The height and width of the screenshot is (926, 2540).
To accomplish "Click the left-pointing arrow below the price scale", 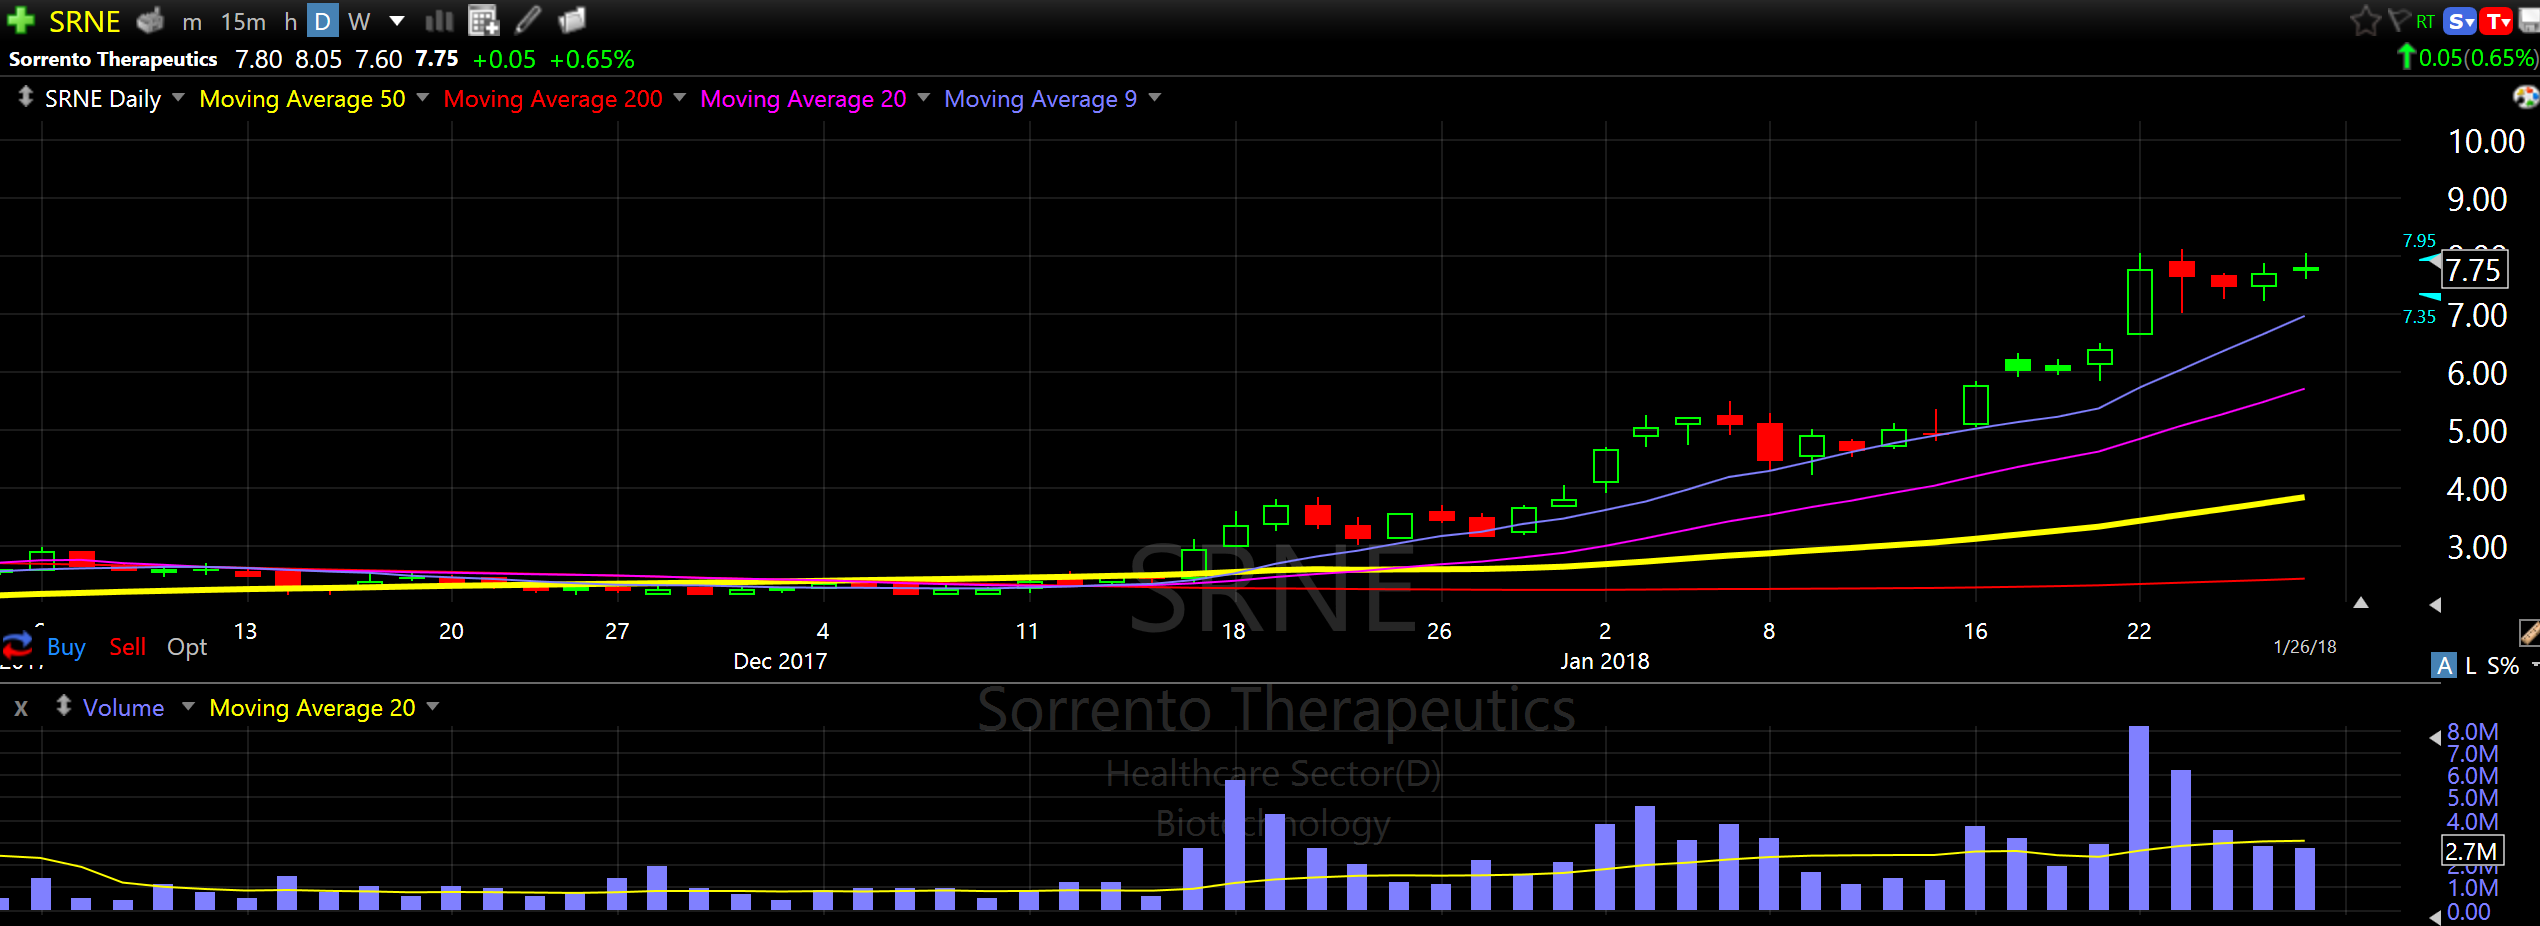I will pos(2435,605).
